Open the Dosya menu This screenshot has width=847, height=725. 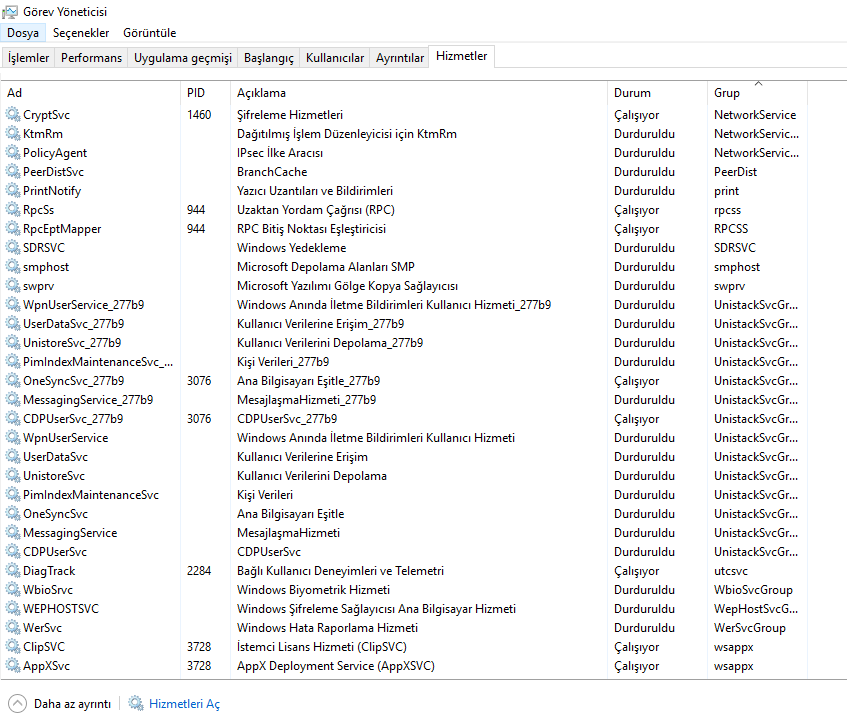[x=23, y=33]
